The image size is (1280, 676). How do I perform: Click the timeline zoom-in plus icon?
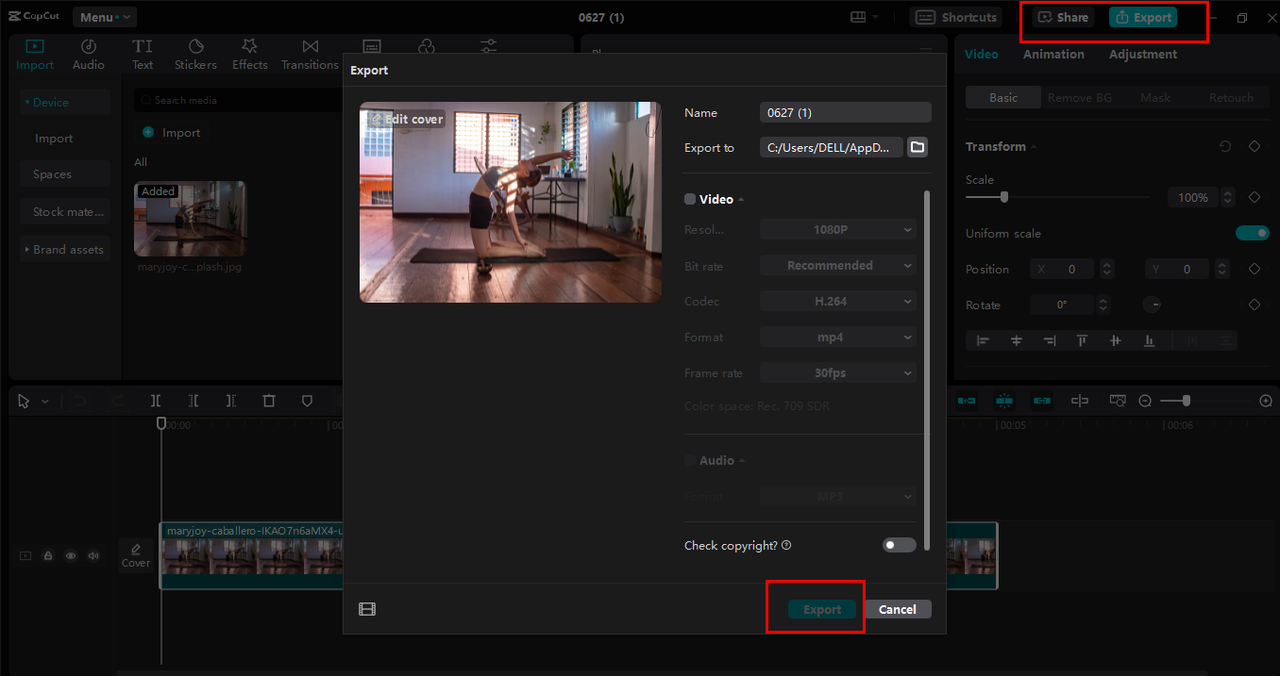tap(1266, 400)
